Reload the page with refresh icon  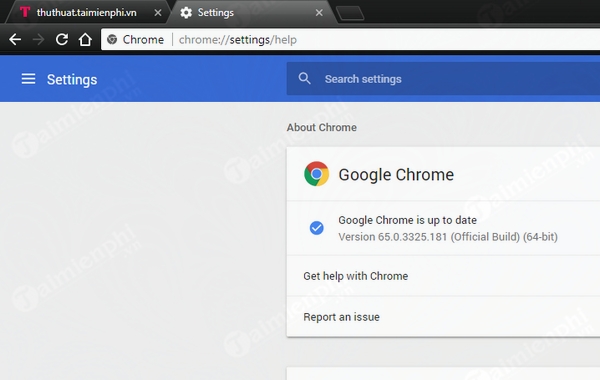pyautogui.click(x=62, y=39)
